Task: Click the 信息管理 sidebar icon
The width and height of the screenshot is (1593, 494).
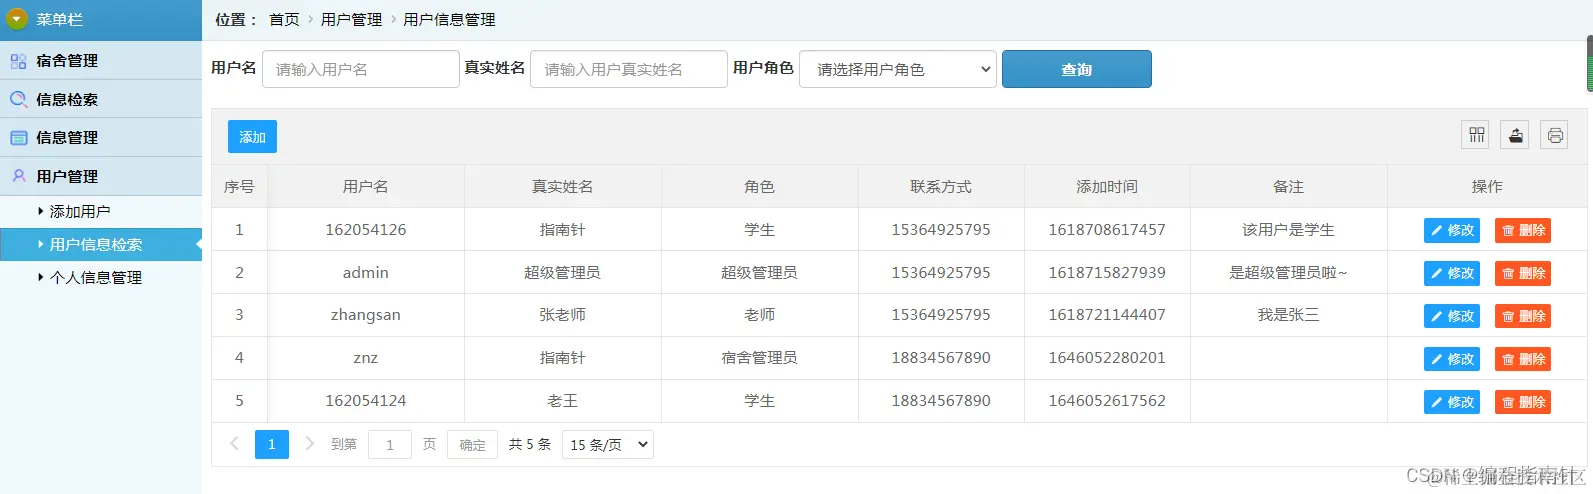Action: 18,138
